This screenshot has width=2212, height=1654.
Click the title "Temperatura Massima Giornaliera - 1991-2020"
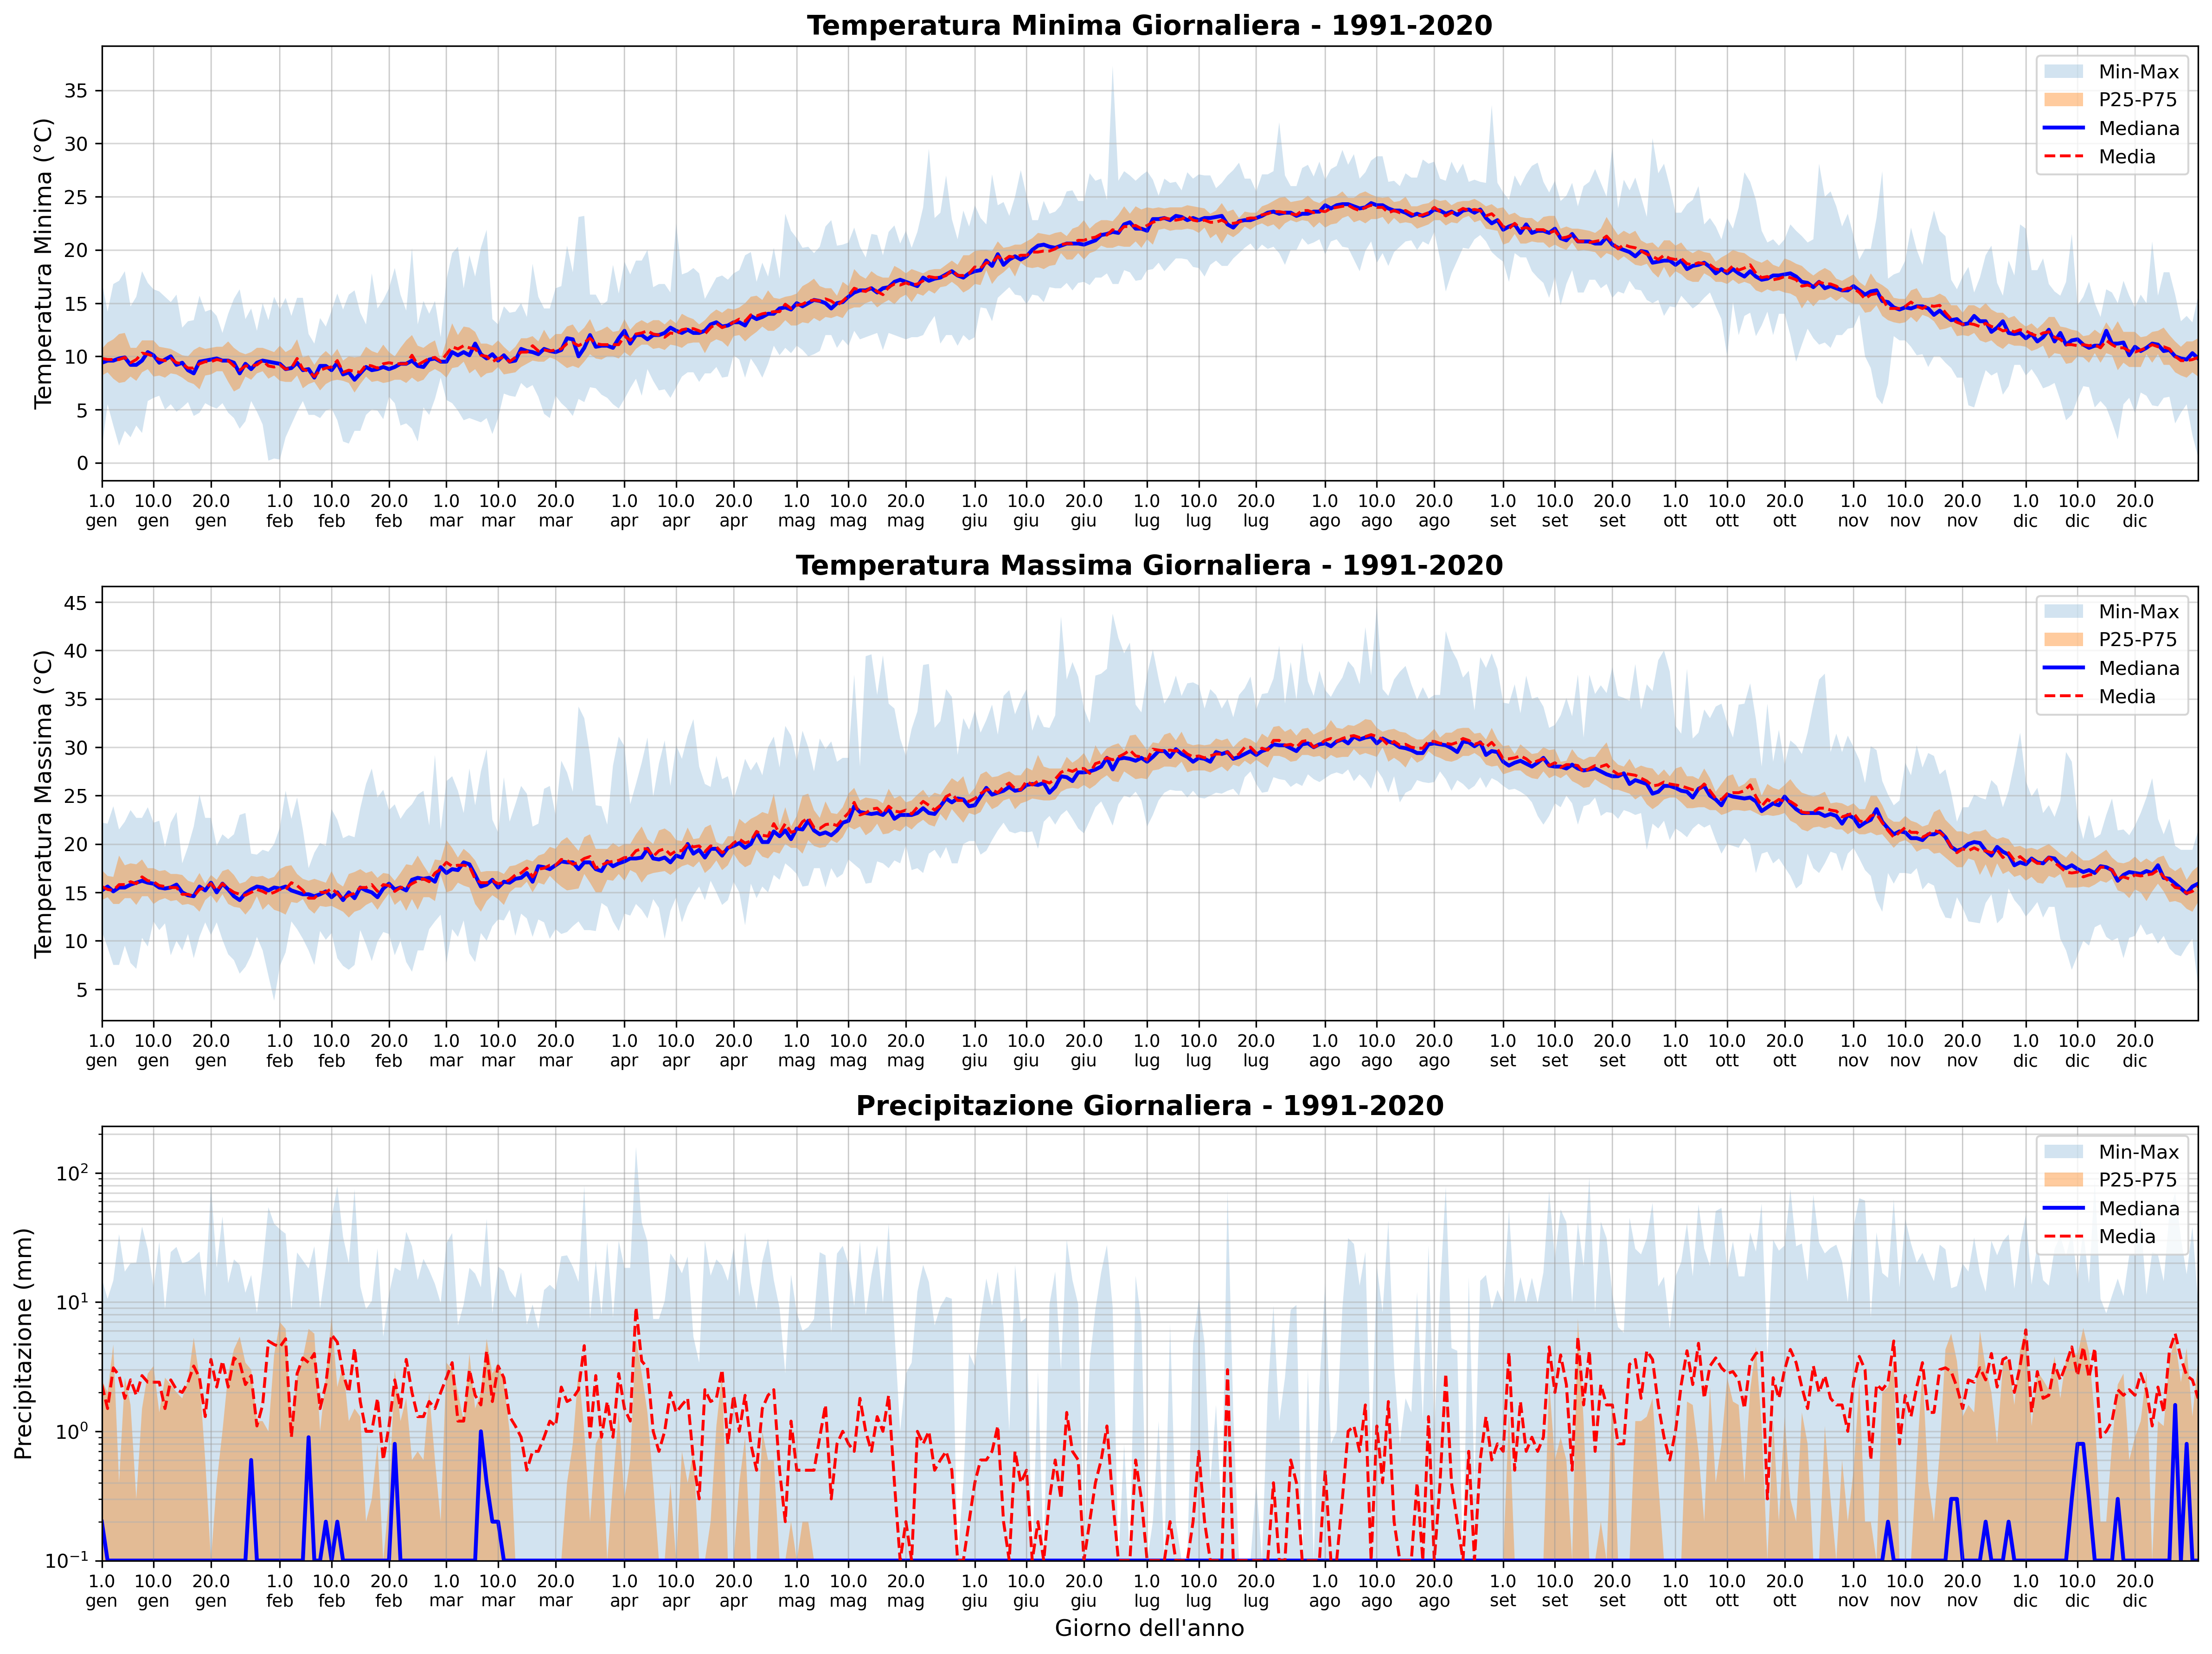[x=1149, y=566]
